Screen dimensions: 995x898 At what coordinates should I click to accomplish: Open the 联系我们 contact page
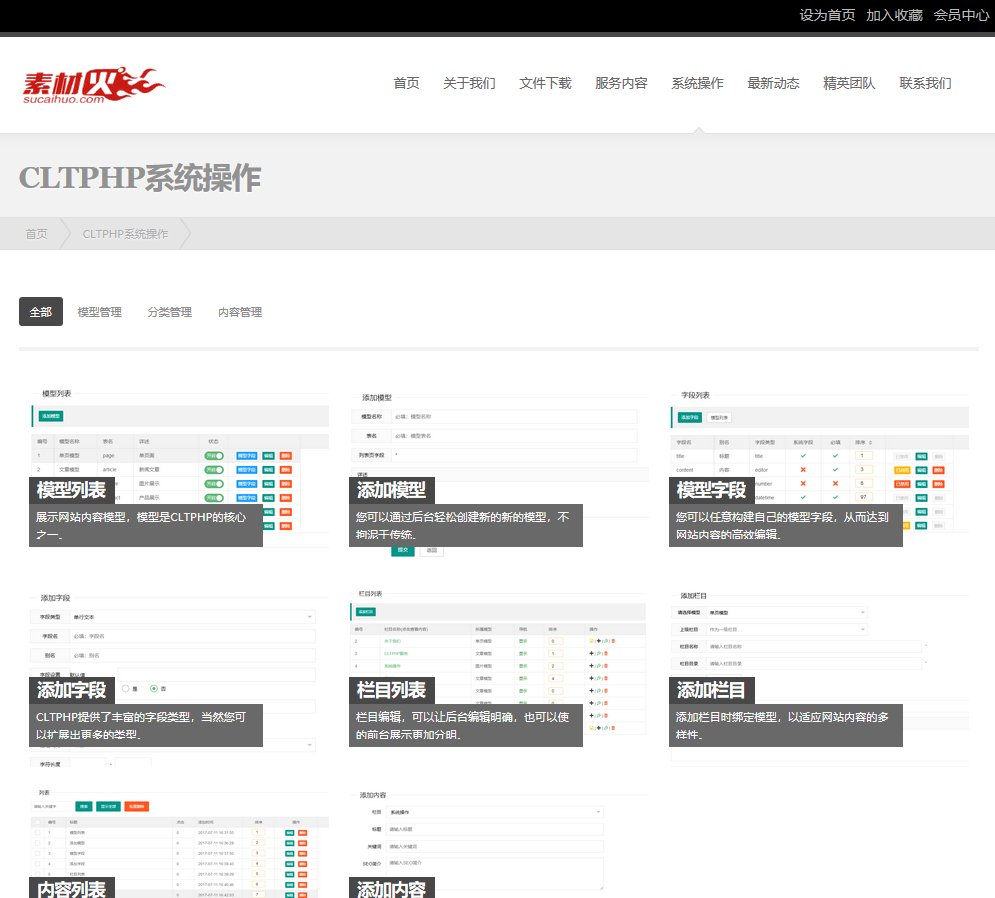[x=925, y=83]
